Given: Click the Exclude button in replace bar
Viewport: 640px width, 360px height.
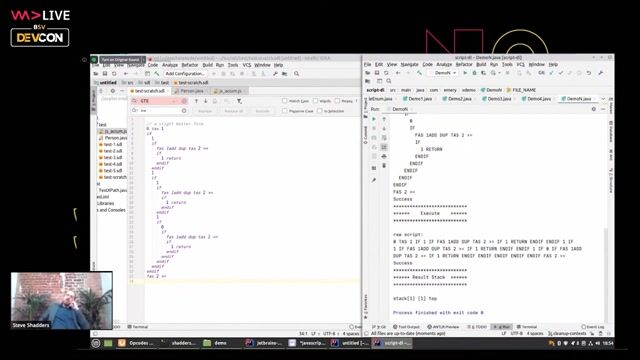Looking at the screenshot, I should [262, 111].
